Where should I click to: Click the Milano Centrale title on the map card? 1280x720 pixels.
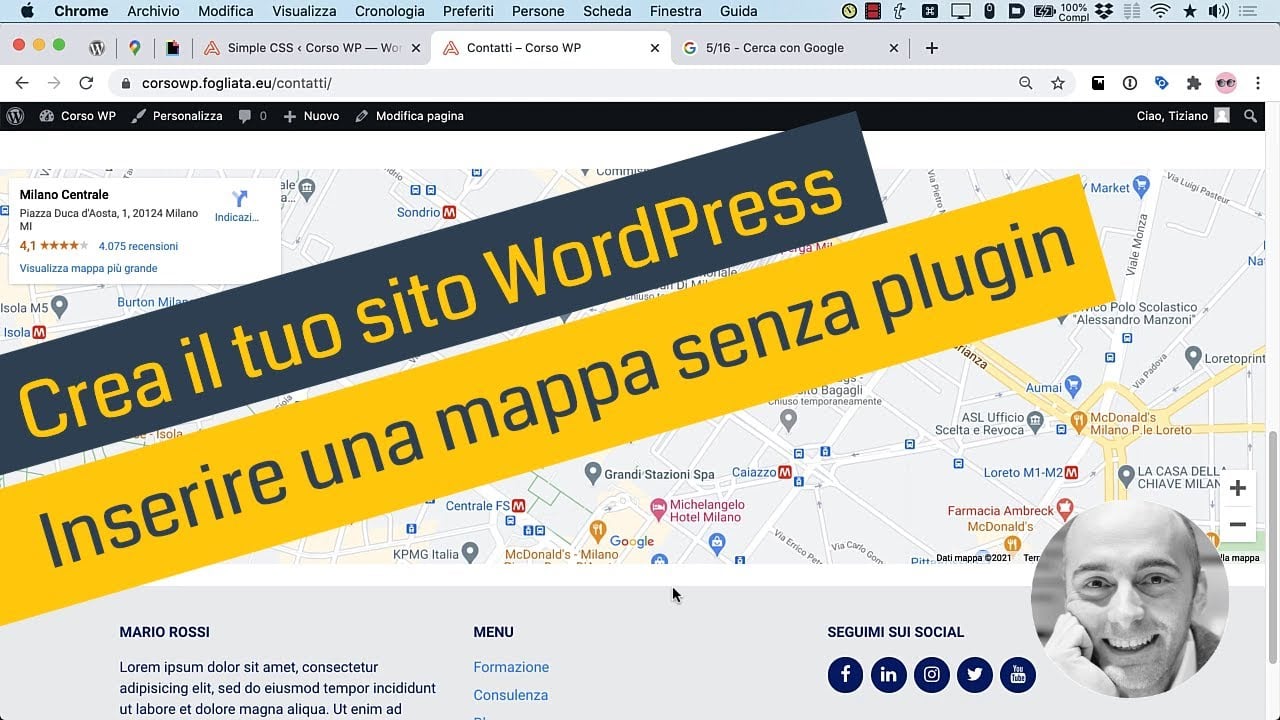click(64, 195)
